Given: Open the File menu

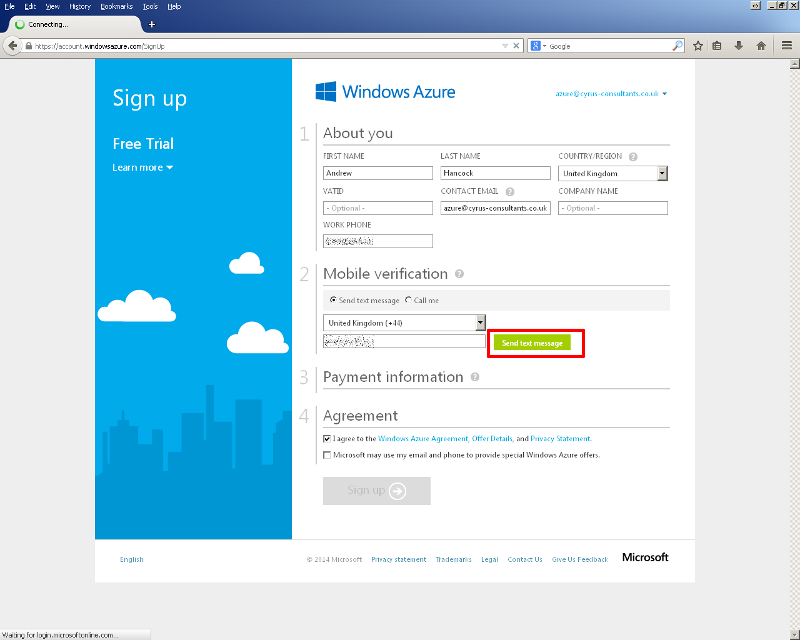Looking at the screenshot, I should pos(9,7).
